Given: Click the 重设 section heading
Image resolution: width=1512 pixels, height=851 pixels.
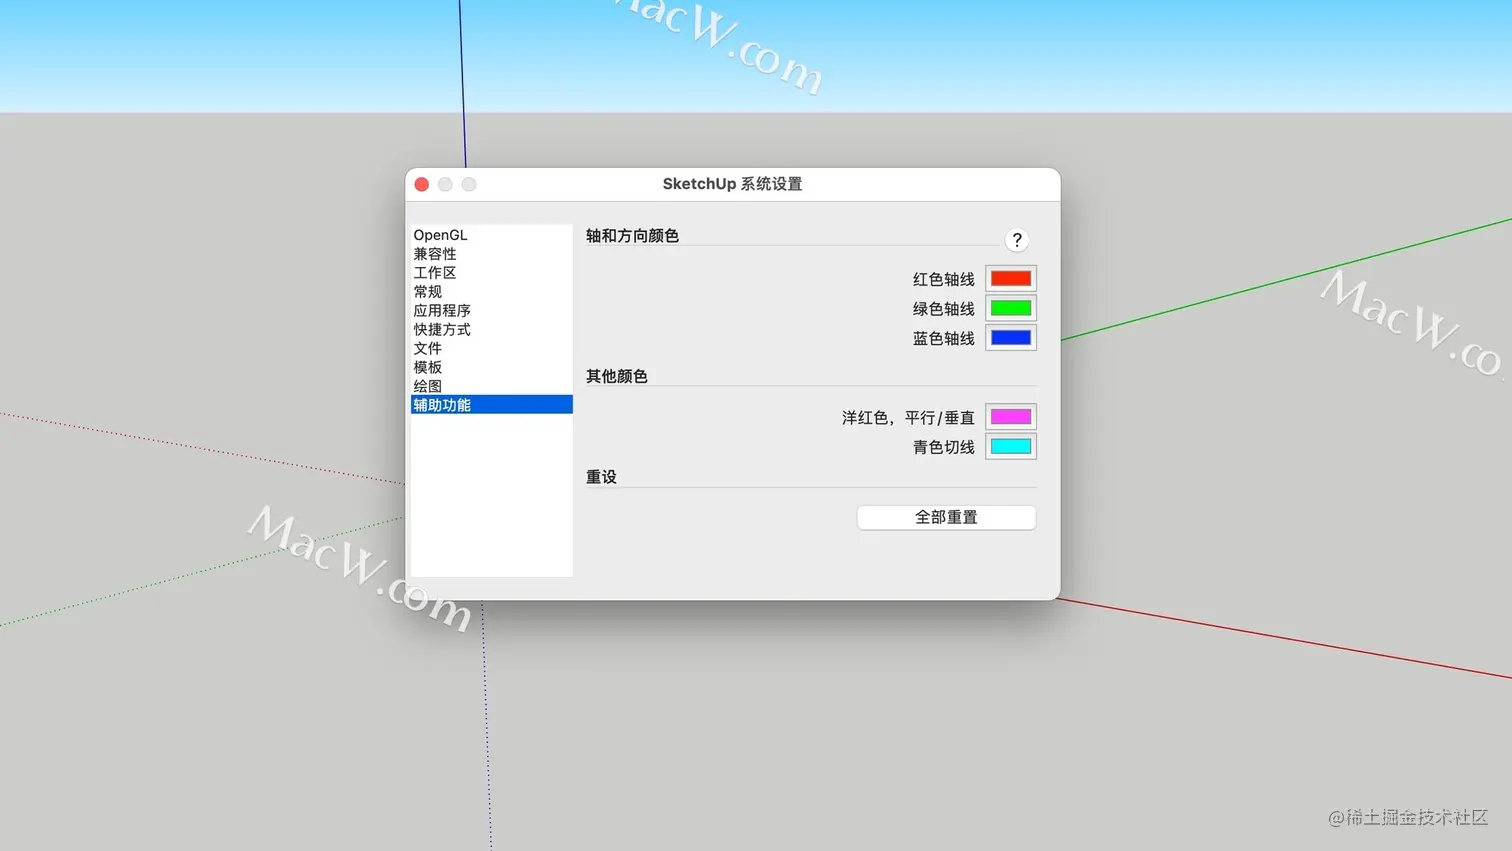Looking at the screenshot, I should point(601,477).
